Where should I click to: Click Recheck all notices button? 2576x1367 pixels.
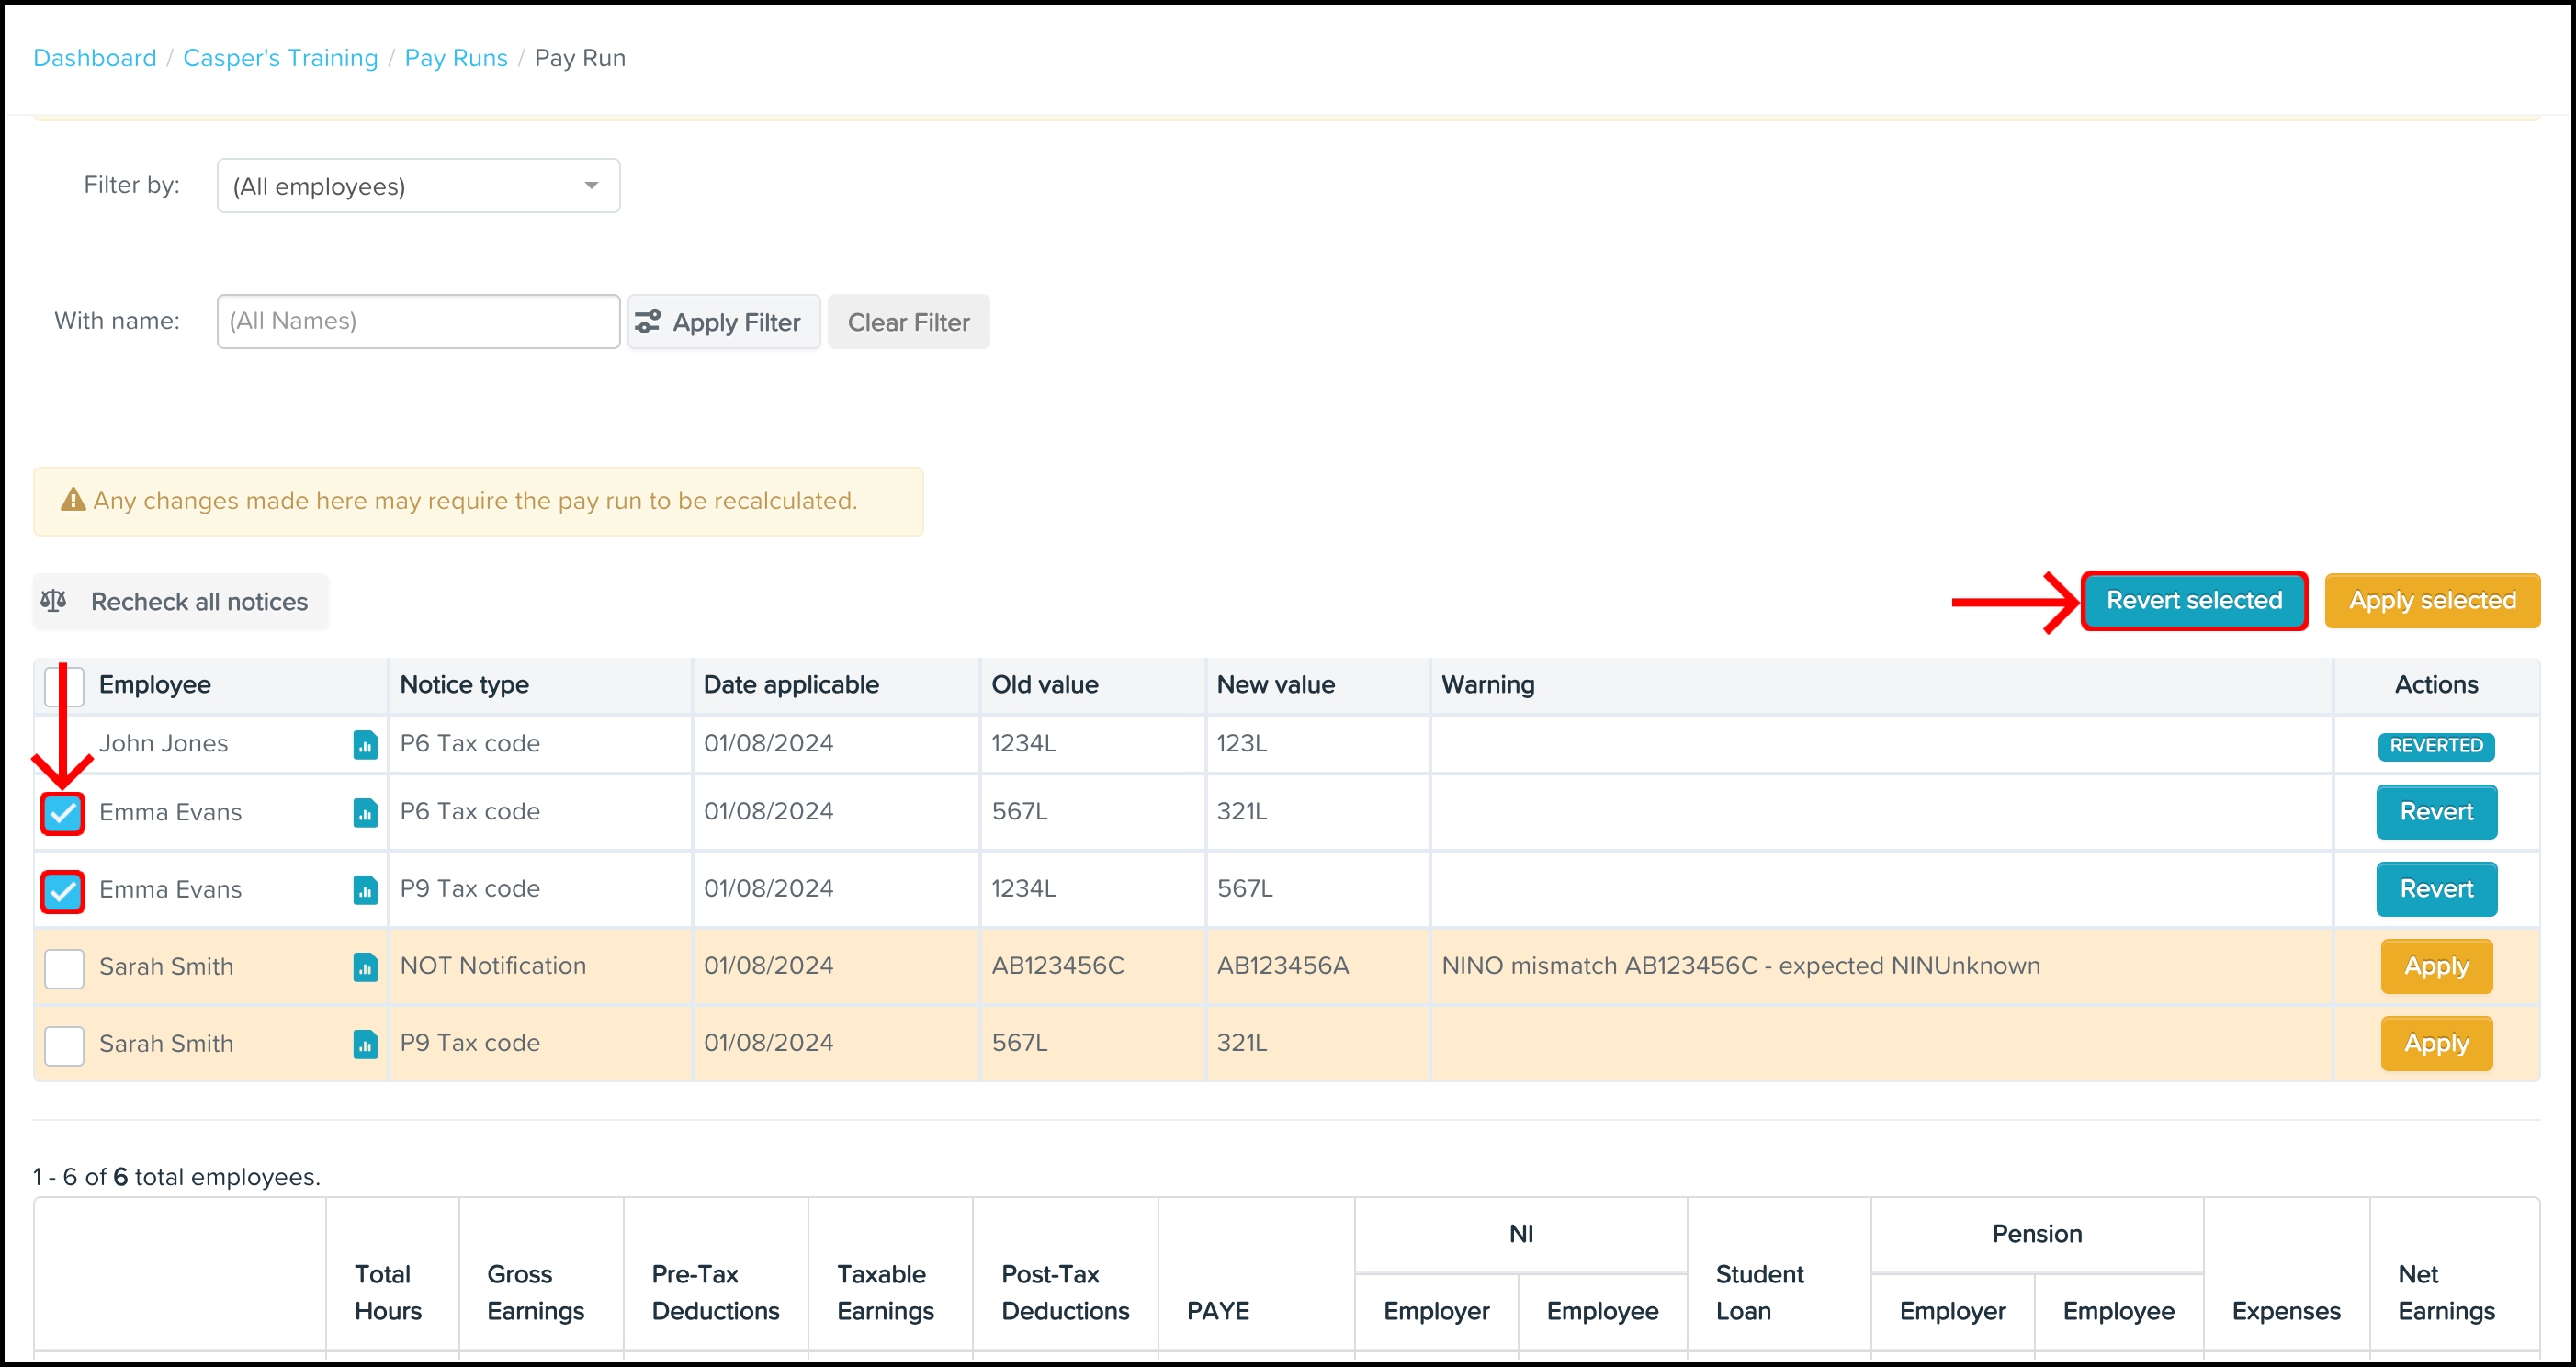[181, 602]
